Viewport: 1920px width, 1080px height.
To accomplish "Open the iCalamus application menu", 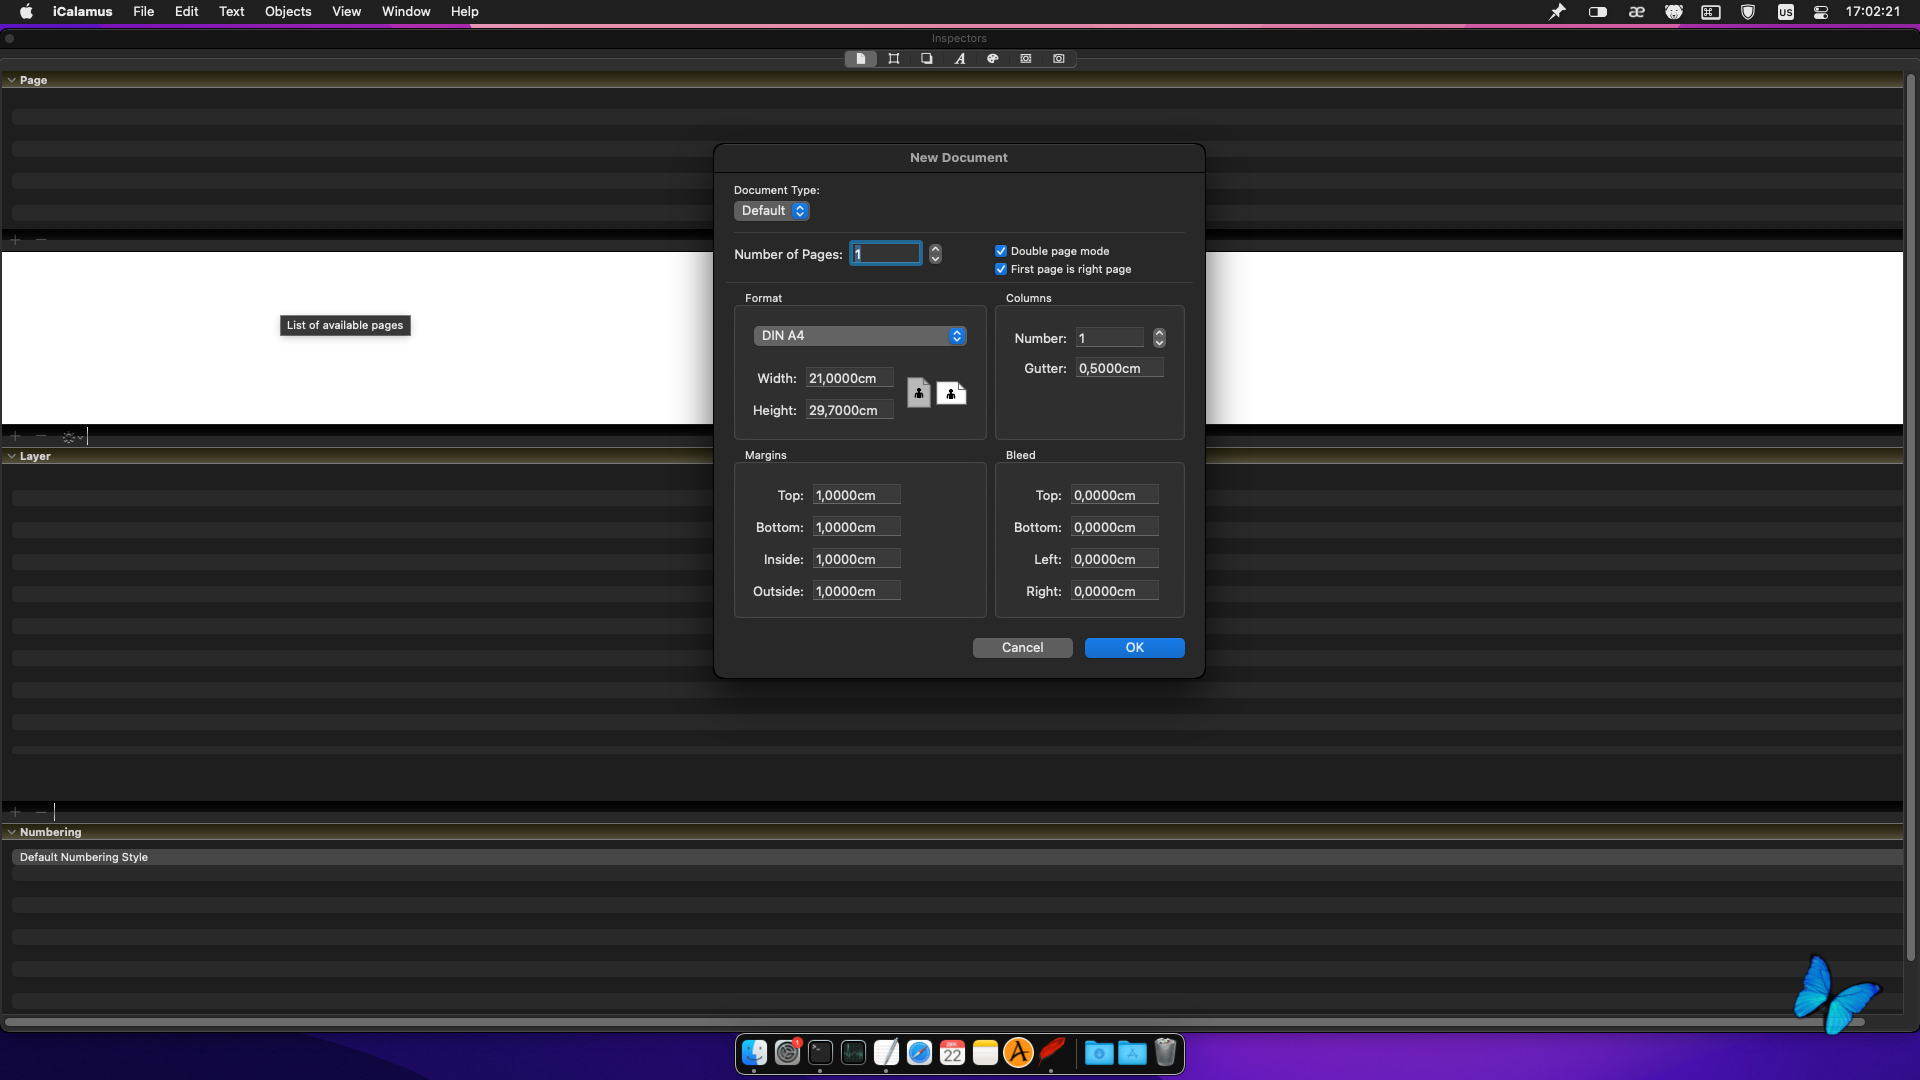I will click(x=83, y=12).
